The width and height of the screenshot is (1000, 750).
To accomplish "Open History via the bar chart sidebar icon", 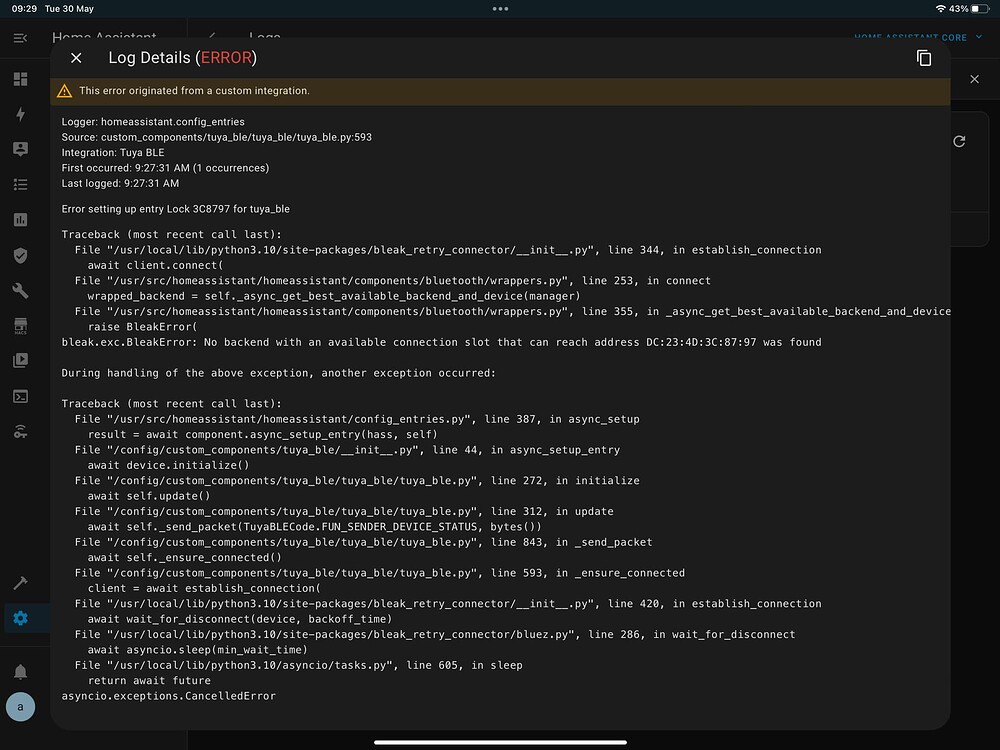I will (x=21, y=219).
